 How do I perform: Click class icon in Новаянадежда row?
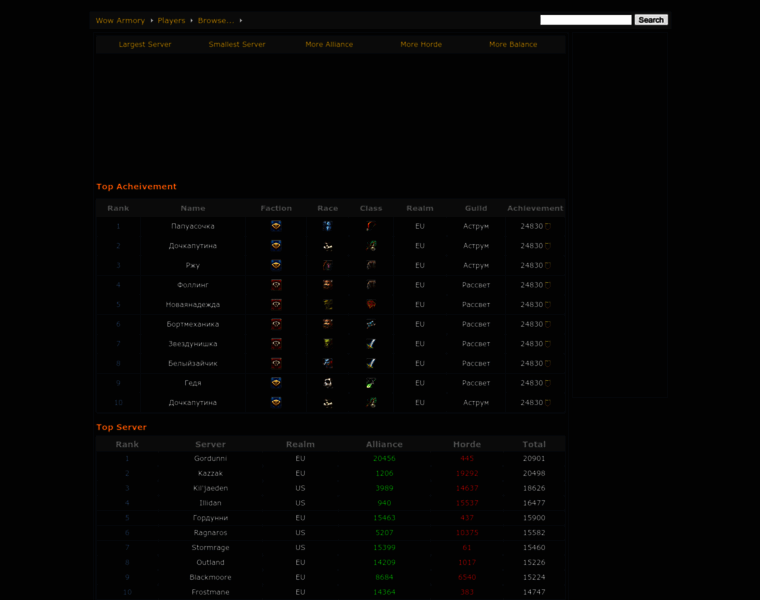(x=371, y=304)
